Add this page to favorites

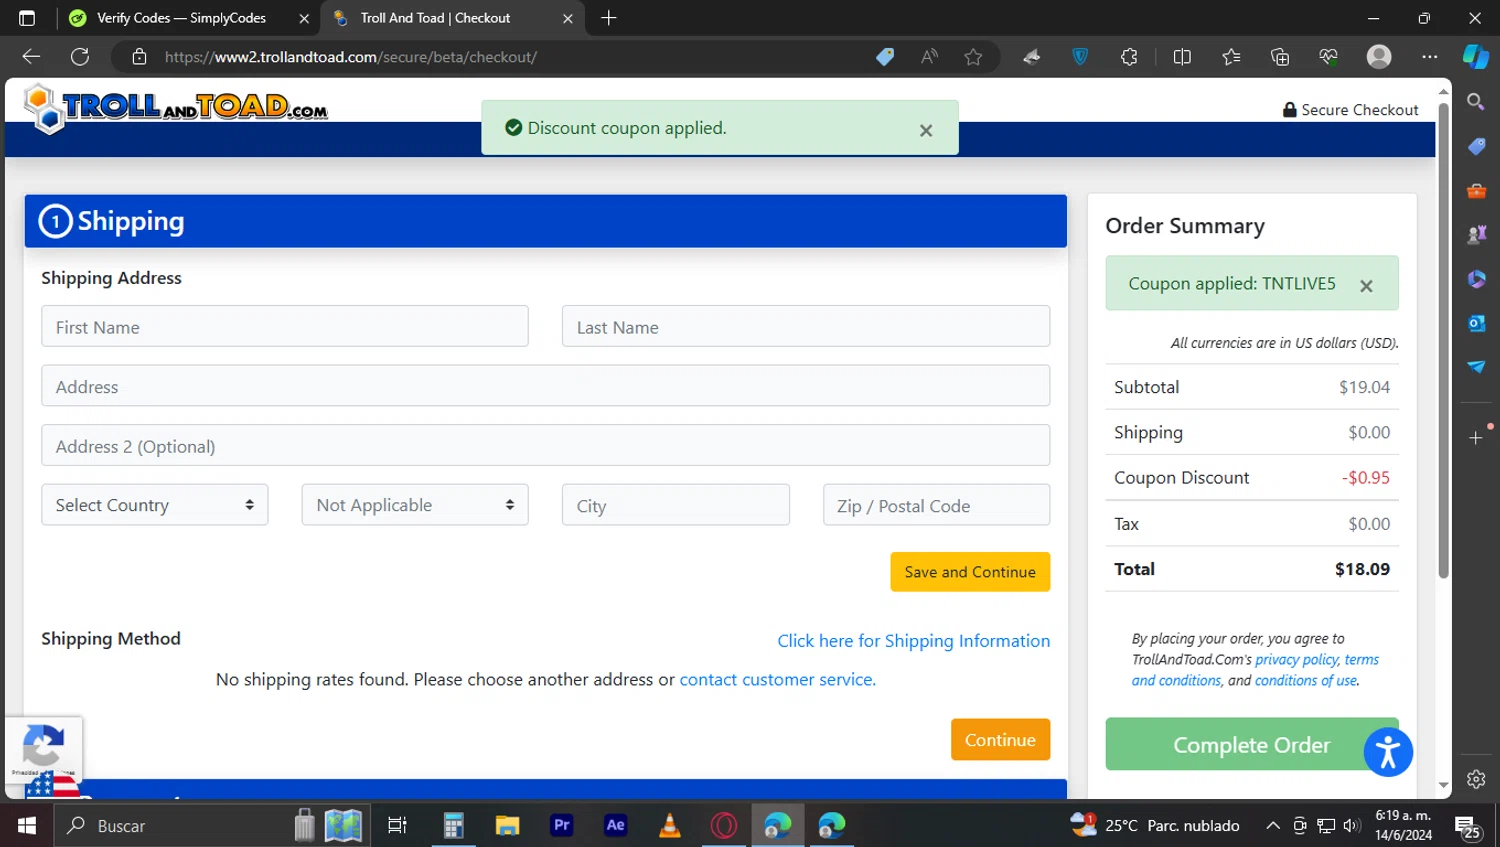pyautogui.click(x=973, y=57)
